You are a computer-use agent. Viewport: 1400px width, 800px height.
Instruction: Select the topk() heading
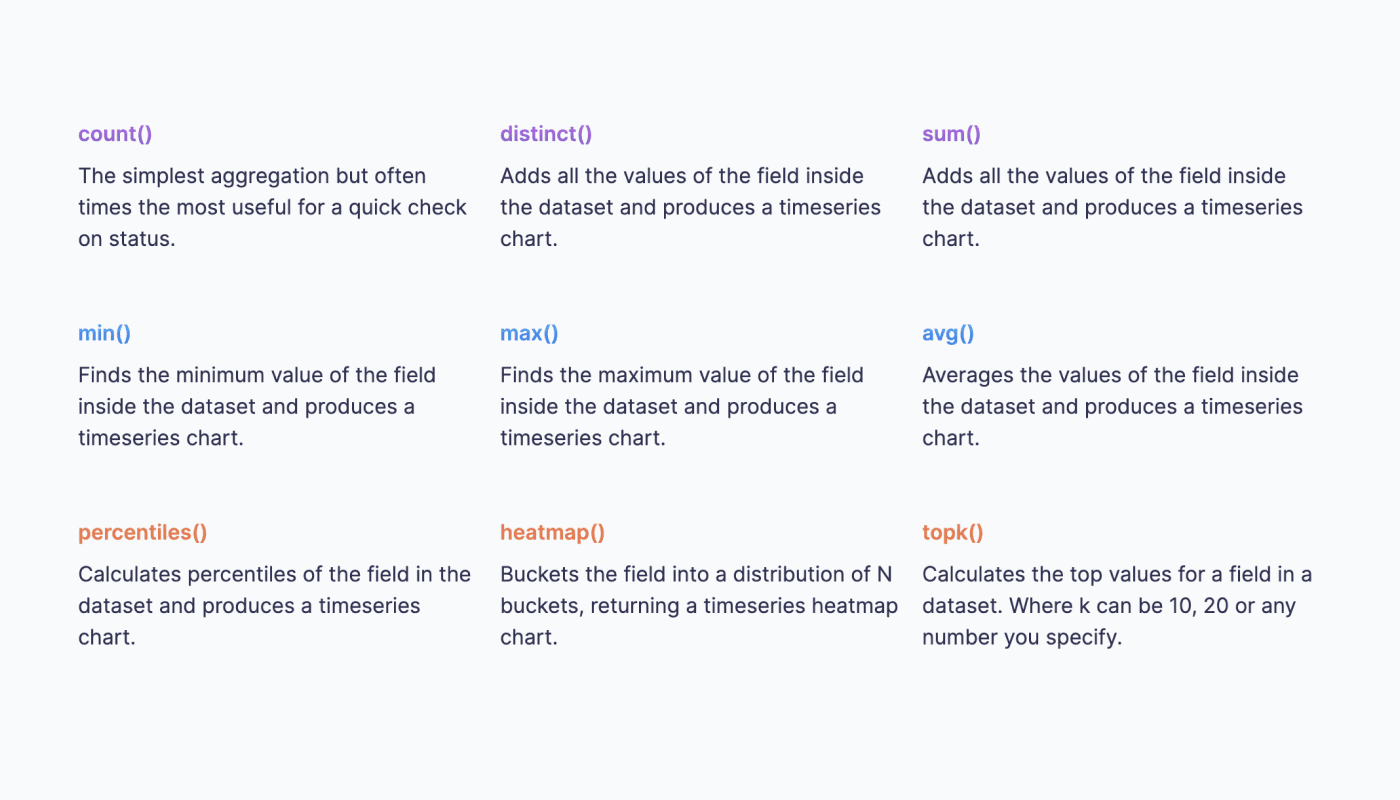coord(952,532)
